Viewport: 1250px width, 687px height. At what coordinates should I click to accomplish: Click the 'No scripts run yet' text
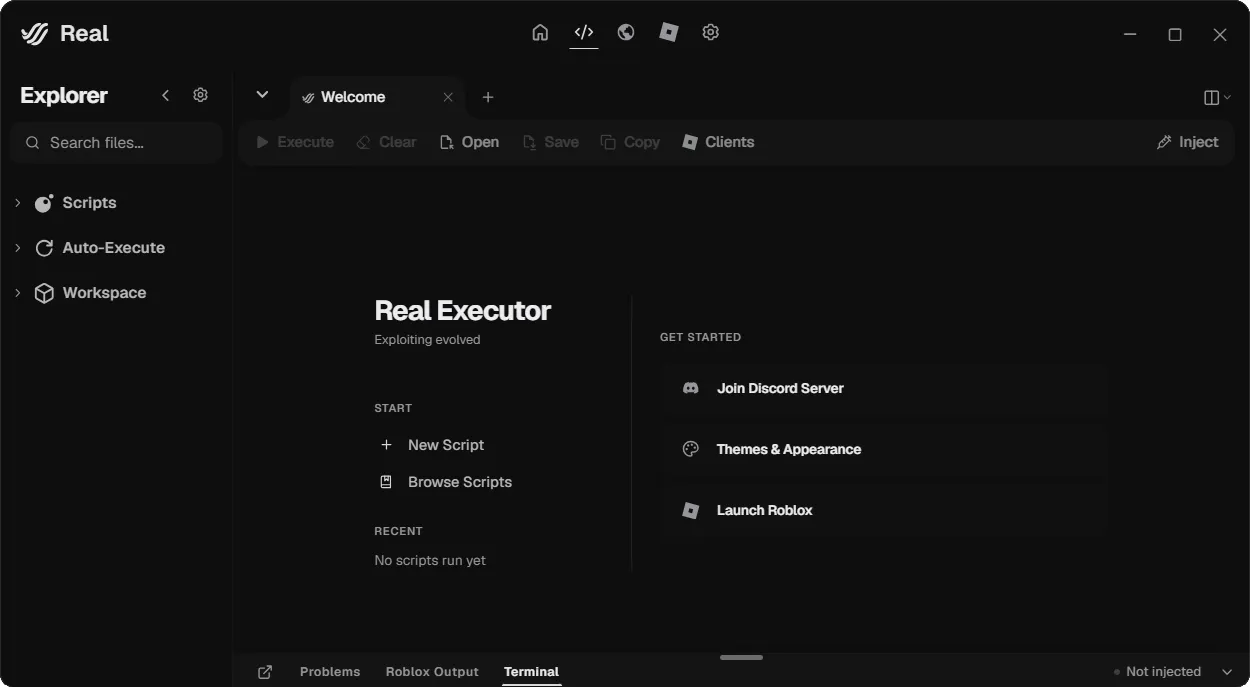[430, 560]
